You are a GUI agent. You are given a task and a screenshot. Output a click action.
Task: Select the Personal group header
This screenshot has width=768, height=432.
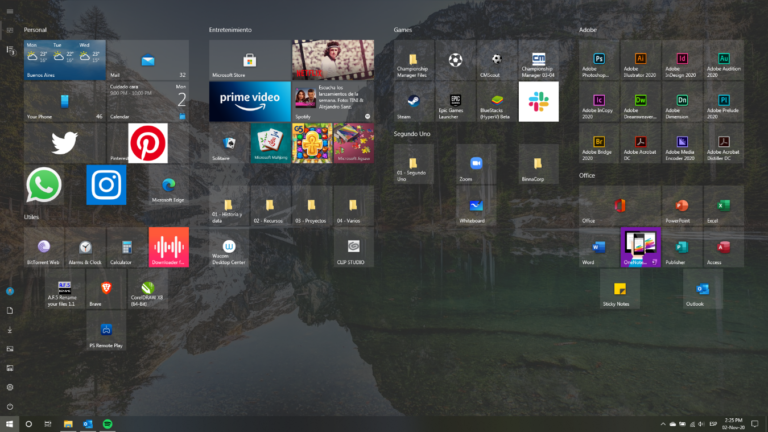pyautogui.click(x=35, y=29)
